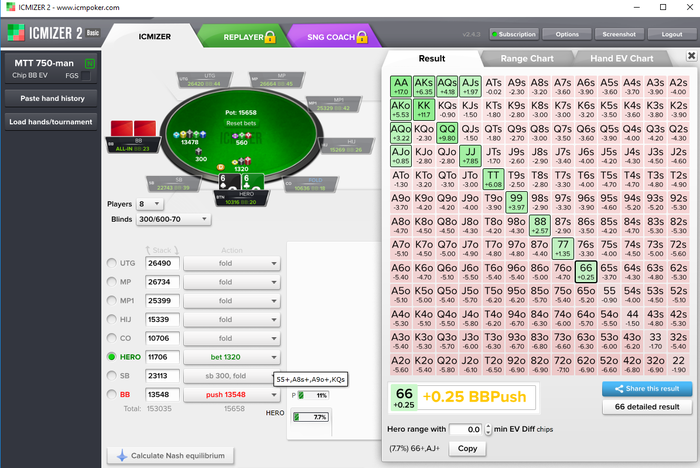Switch to the ICMIZER tab
Screen dimensions: 700x468
pos(154,37)
